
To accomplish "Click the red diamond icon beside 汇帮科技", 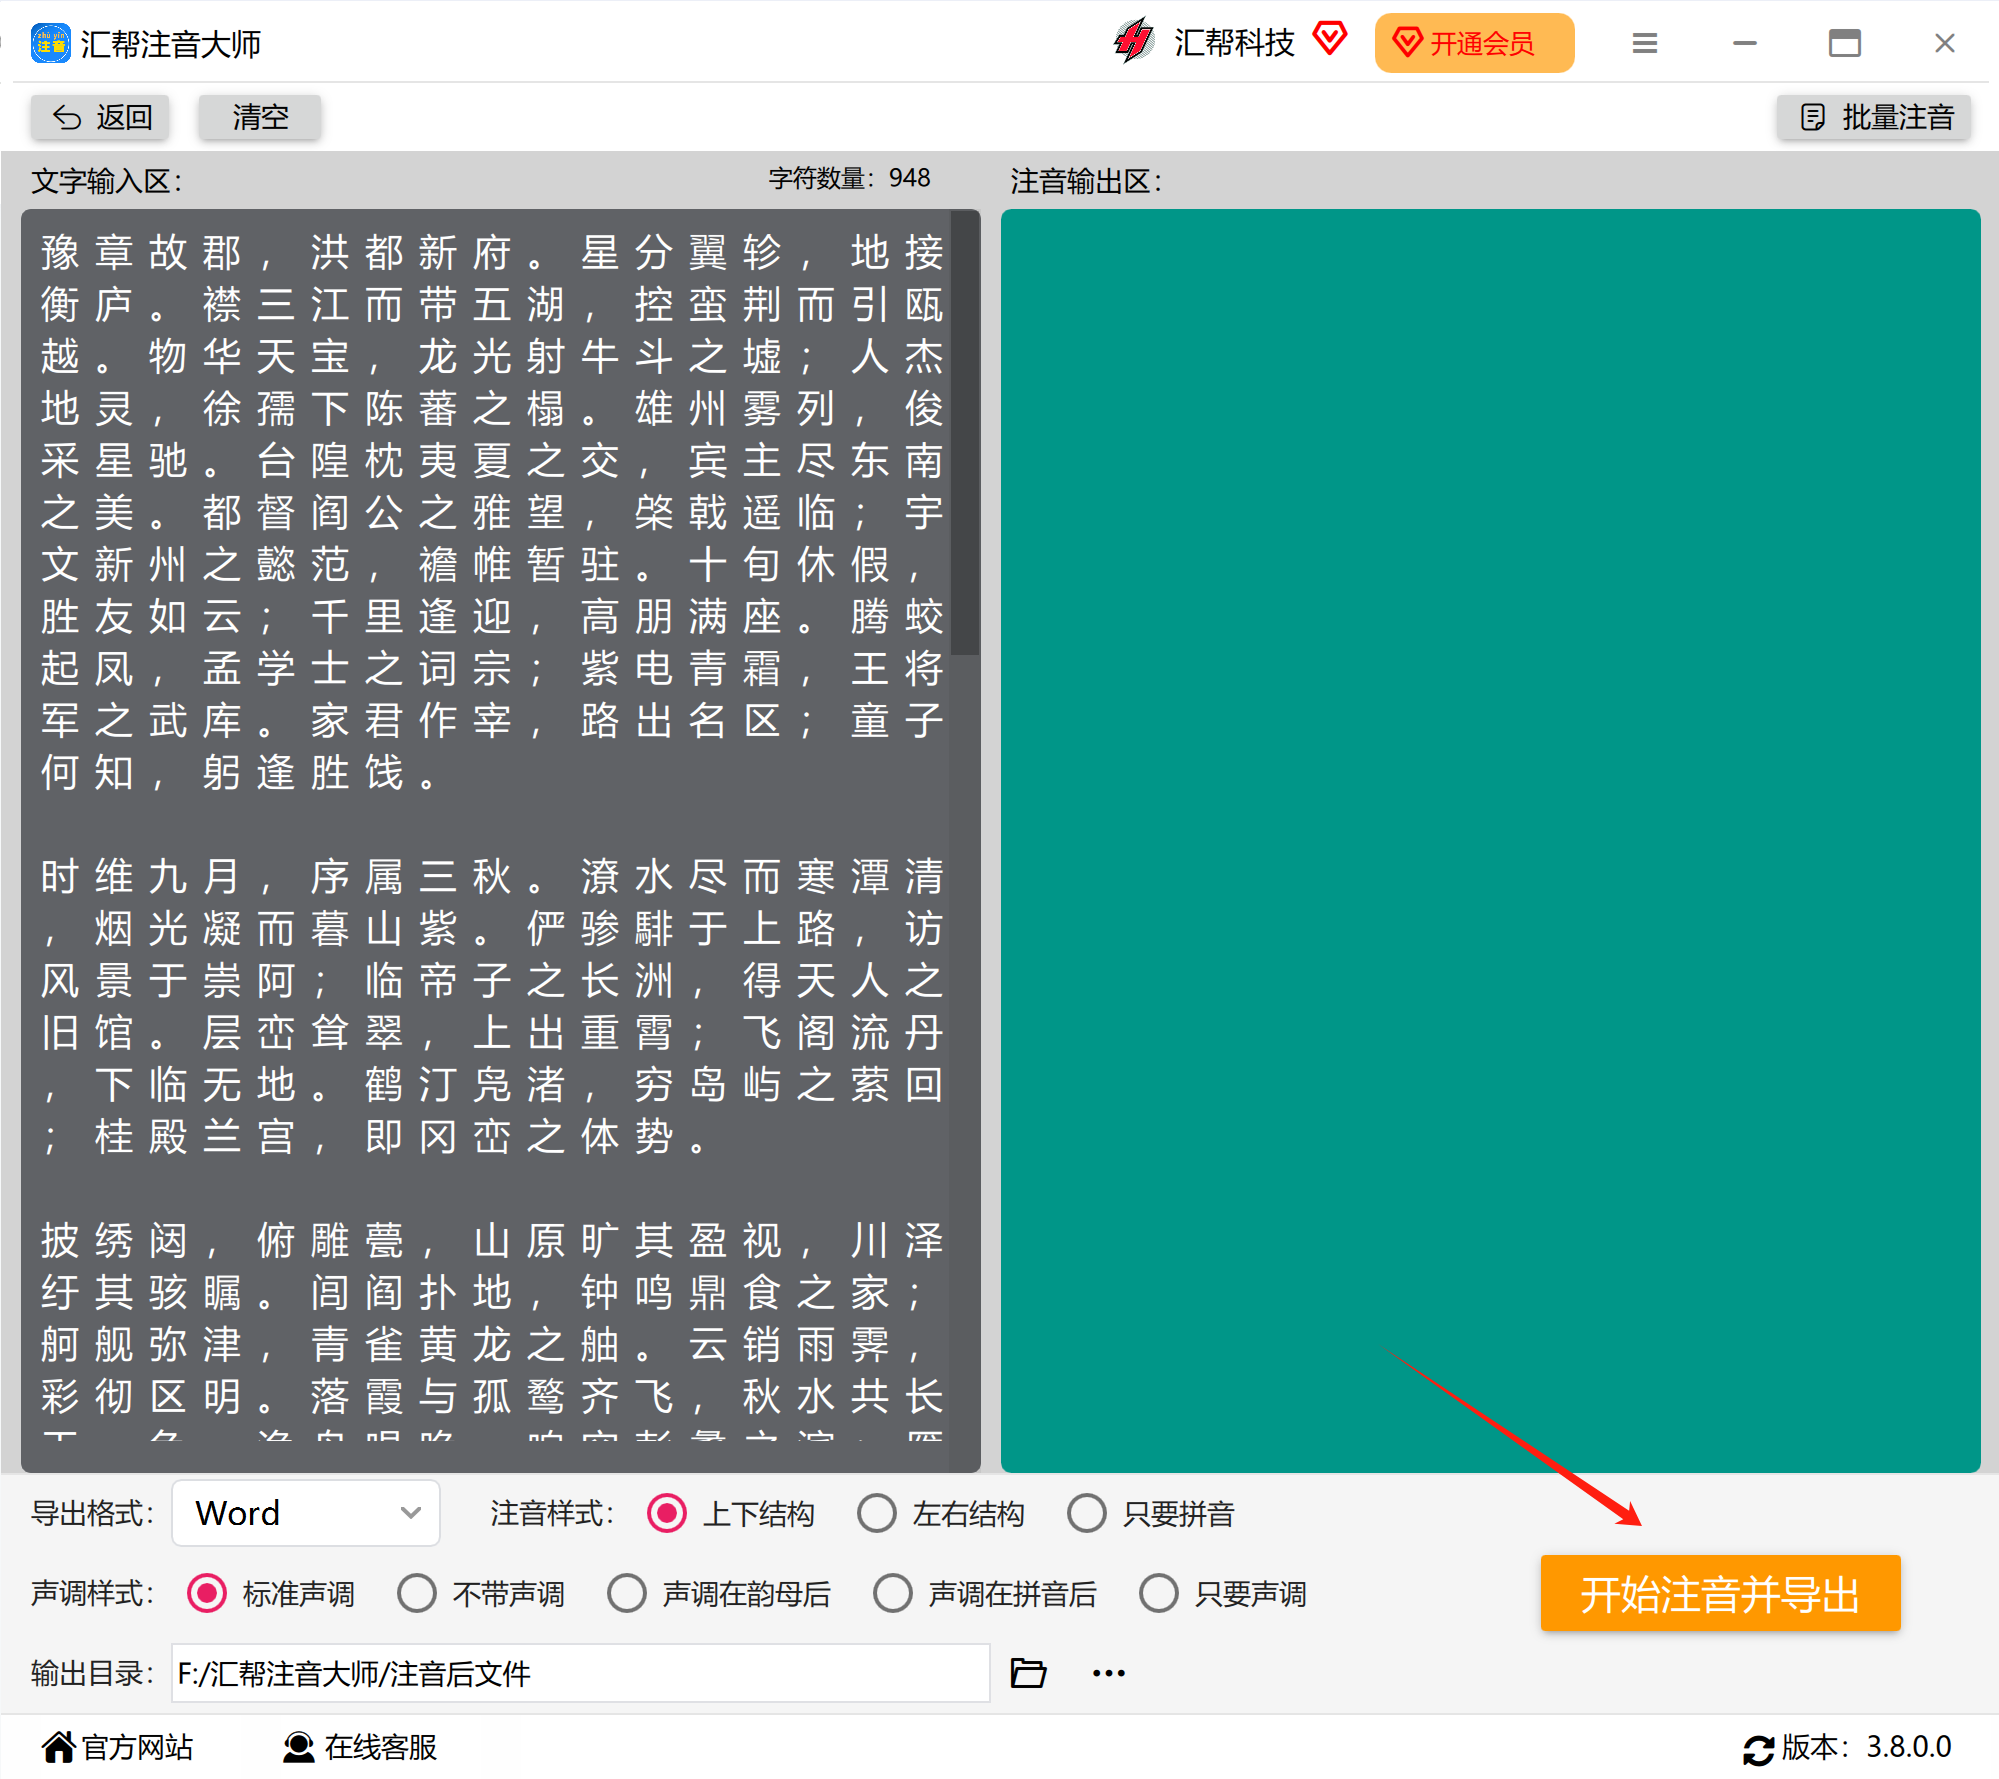I will [1330, 40].
